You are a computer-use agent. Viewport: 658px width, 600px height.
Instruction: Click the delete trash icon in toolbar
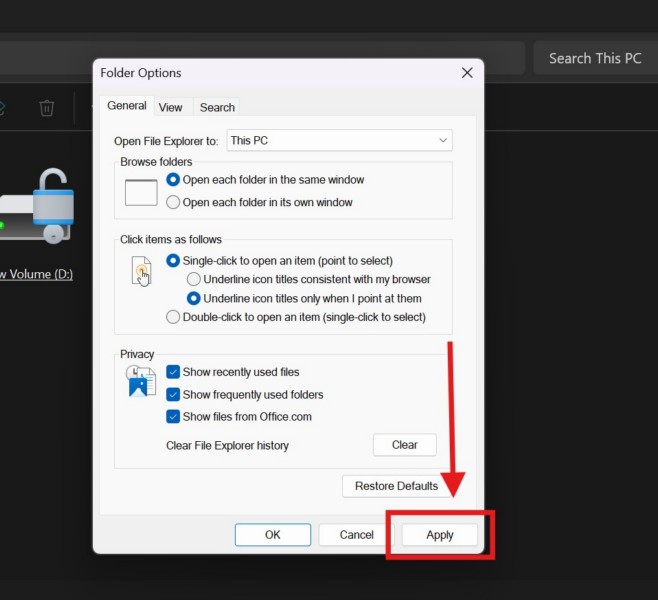[x=47, y=107]
